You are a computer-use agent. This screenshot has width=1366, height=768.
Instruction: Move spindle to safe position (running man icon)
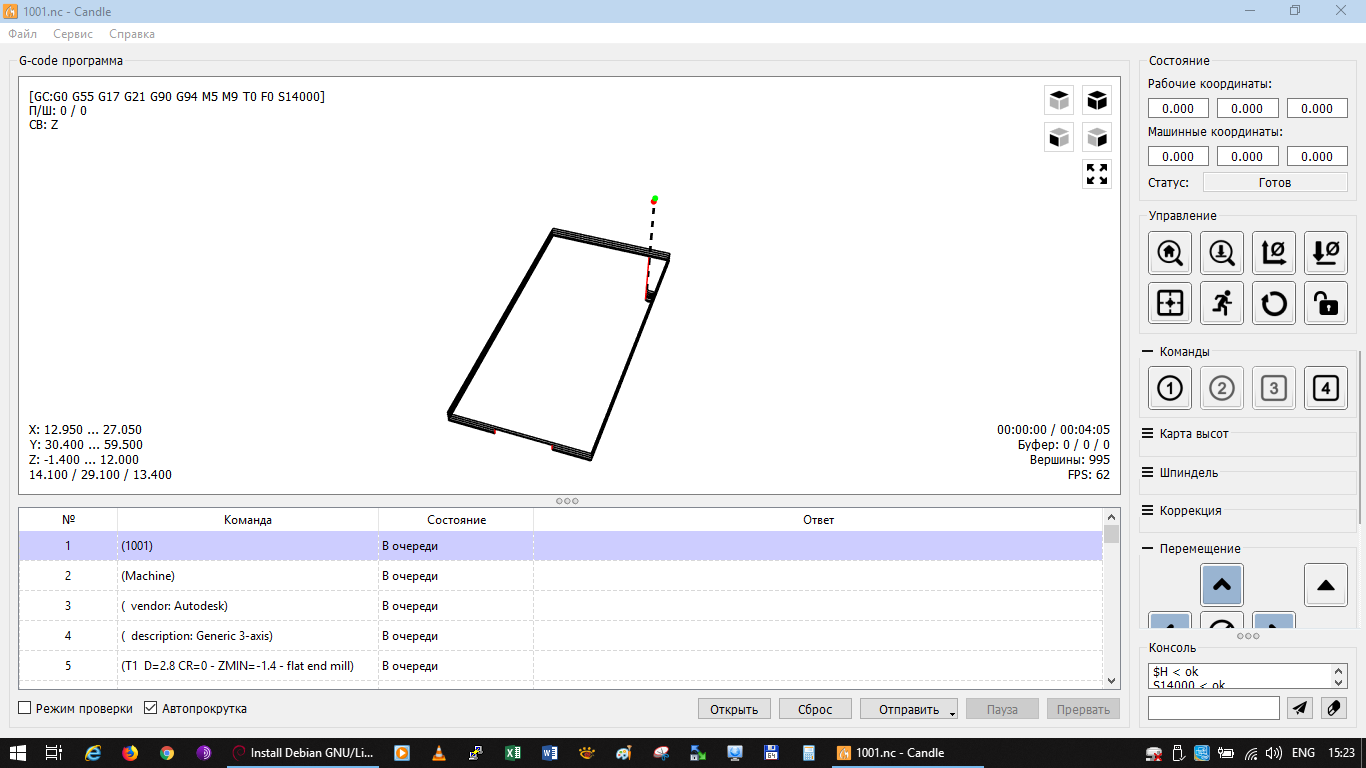[1221, 303]
